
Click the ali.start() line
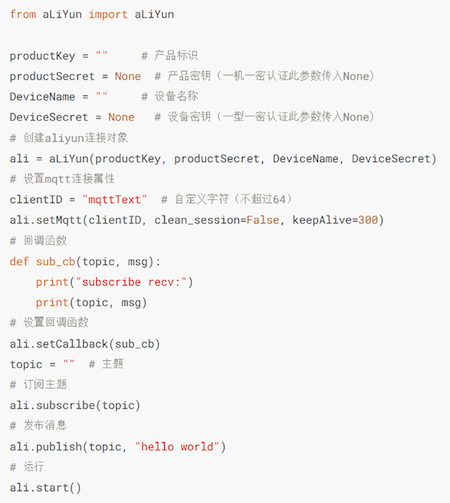click(45, 488)
